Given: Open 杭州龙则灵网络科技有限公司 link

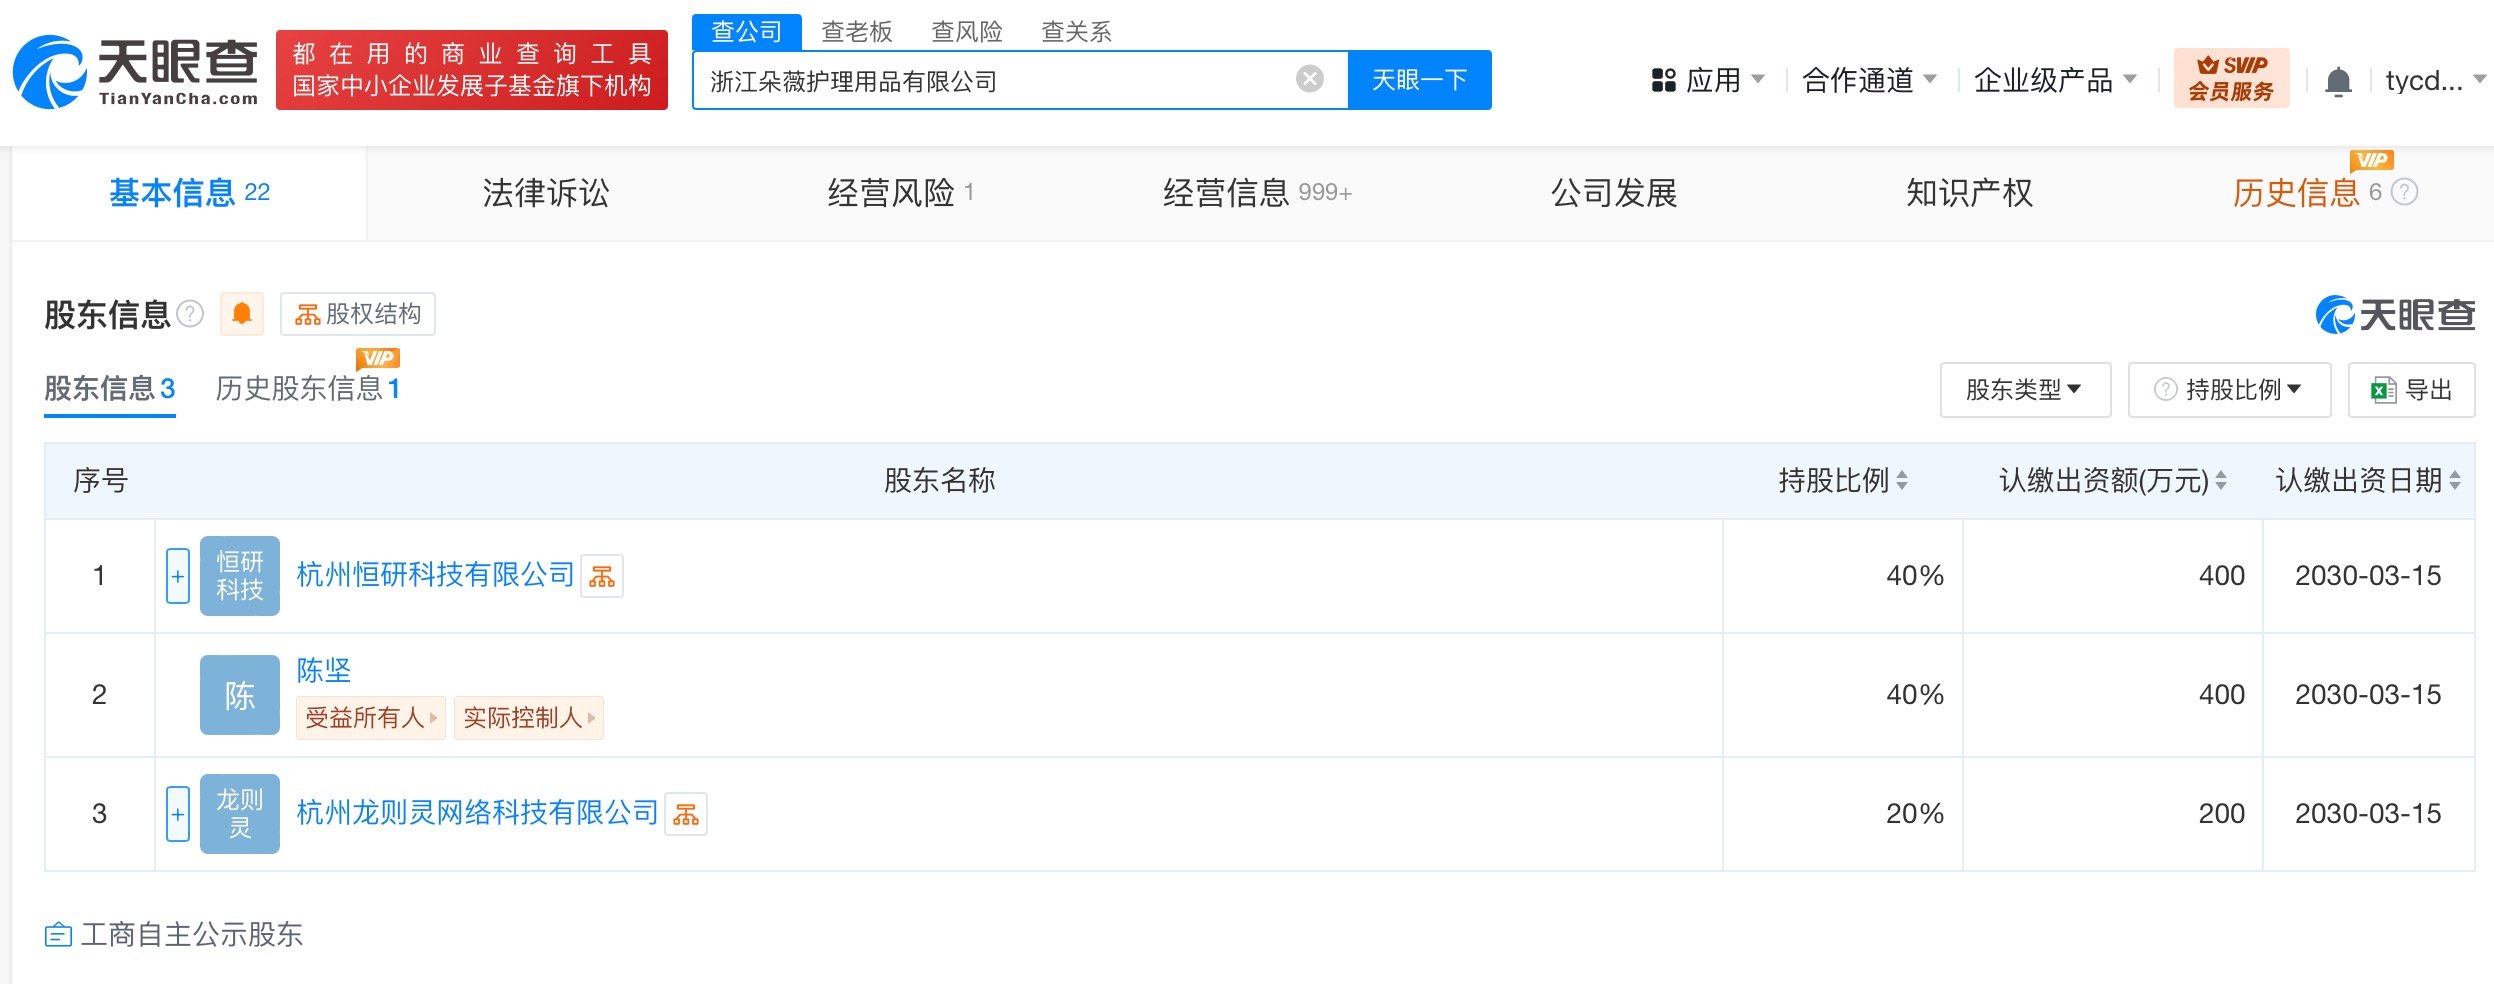Looking at the screenshot, I should click(x=478, y=813).
